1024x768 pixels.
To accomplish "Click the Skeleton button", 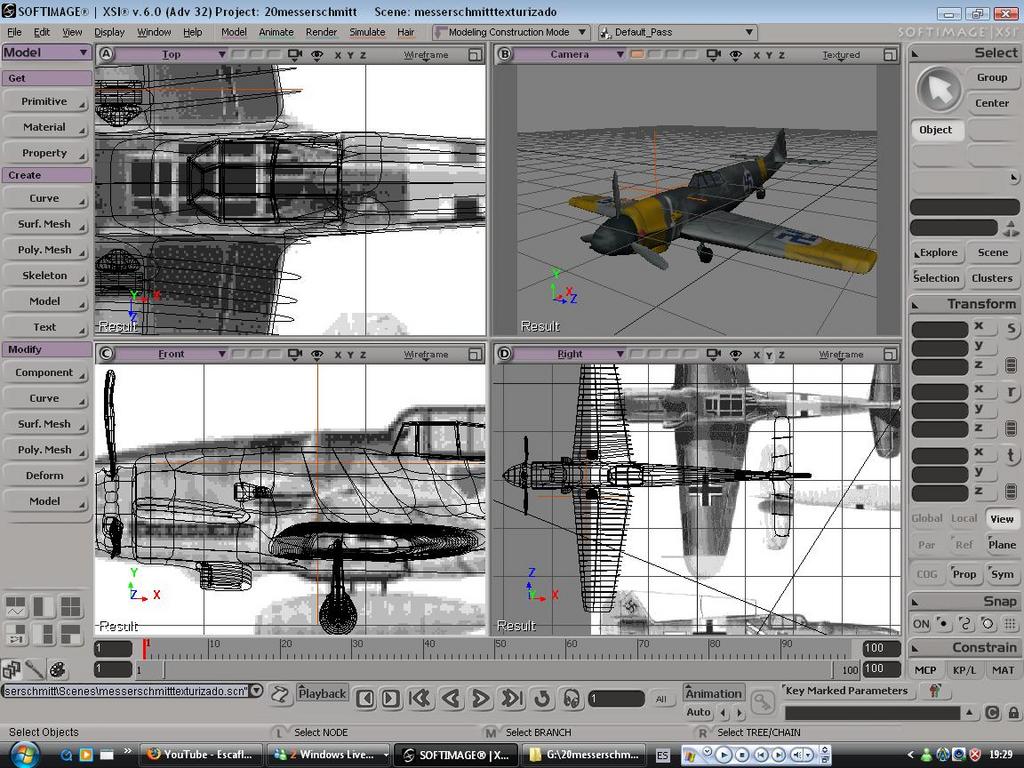I will [46, 276].
